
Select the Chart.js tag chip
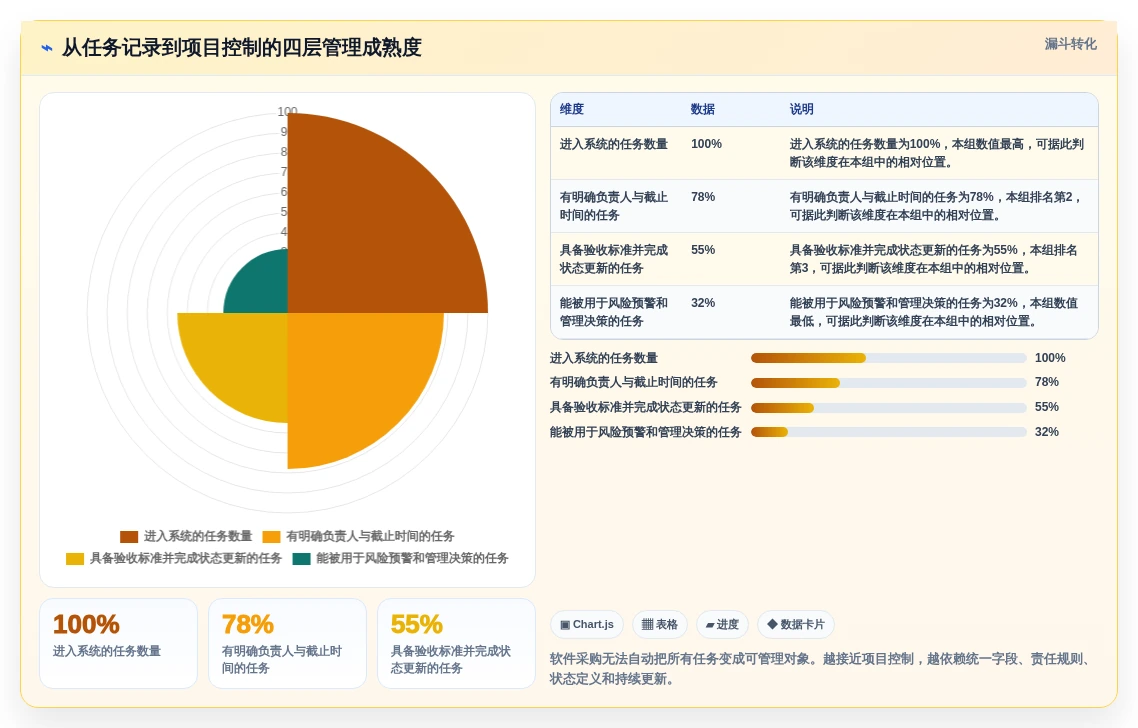click(586, 624)
